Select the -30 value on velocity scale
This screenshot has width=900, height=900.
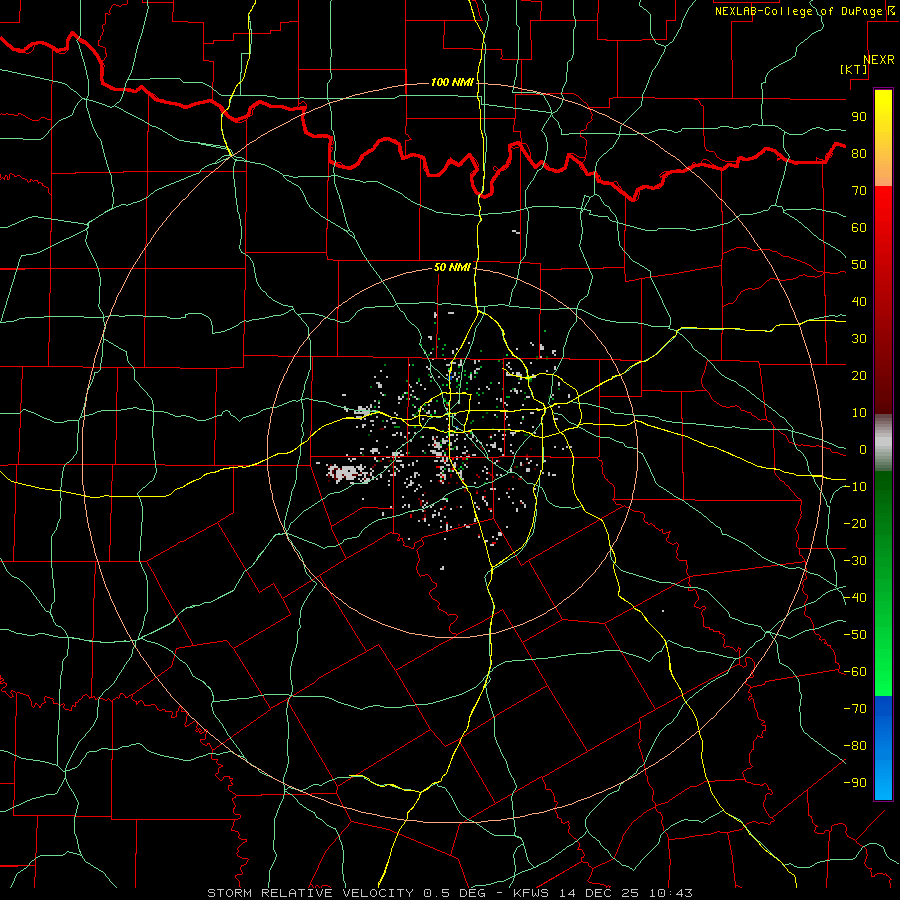855,561
